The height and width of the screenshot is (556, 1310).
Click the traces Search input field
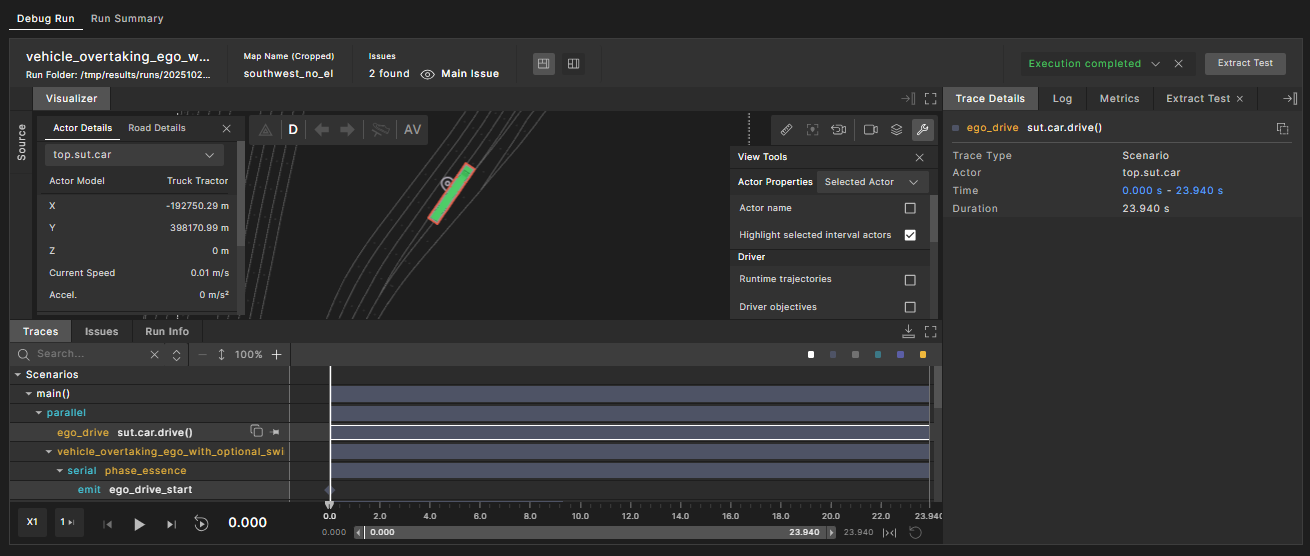(90, 354)
